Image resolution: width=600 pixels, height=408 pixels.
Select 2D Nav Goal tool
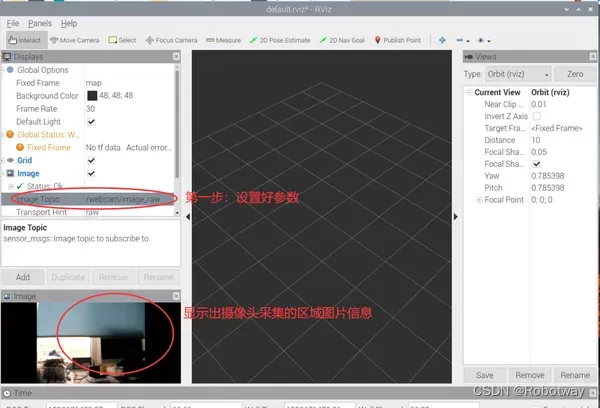tap(342, 40)
